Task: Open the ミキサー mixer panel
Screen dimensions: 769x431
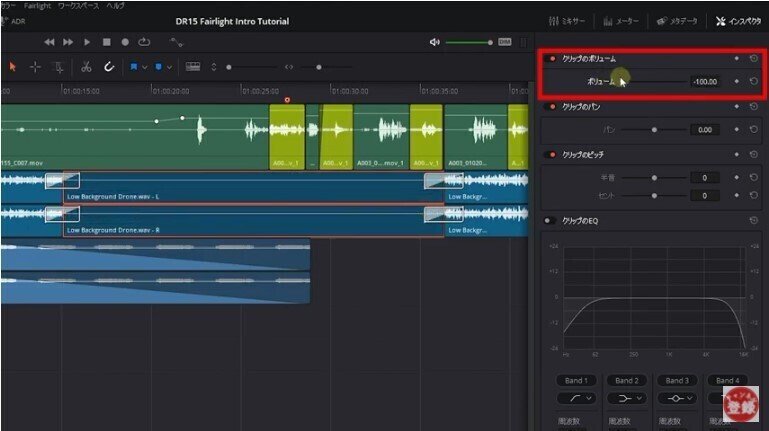Action: pyautogui.click(x=566, y=21)
